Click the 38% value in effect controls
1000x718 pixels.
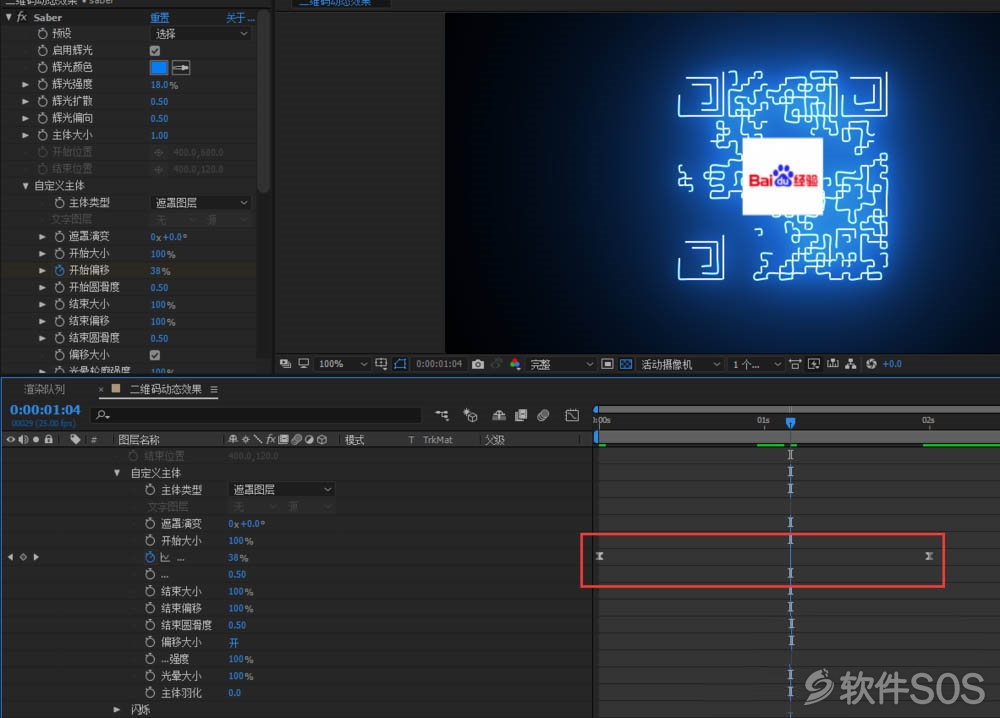[160, 271]
